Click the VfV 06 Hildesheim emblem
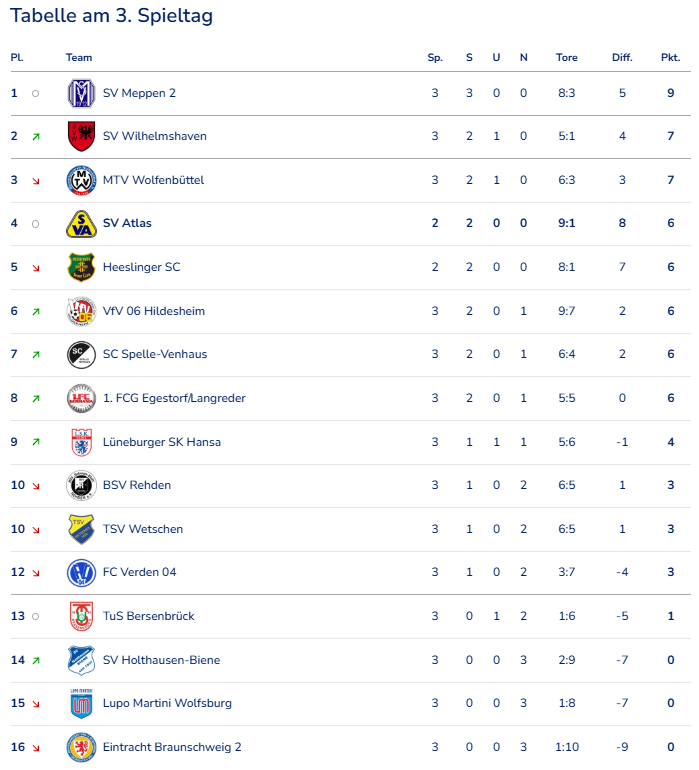Screen dimensions: 699x770 tap(81, 311)
